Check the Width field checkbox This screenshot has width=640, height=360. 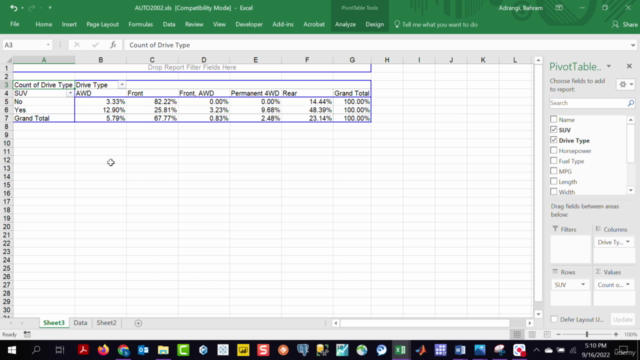[553, 191]
